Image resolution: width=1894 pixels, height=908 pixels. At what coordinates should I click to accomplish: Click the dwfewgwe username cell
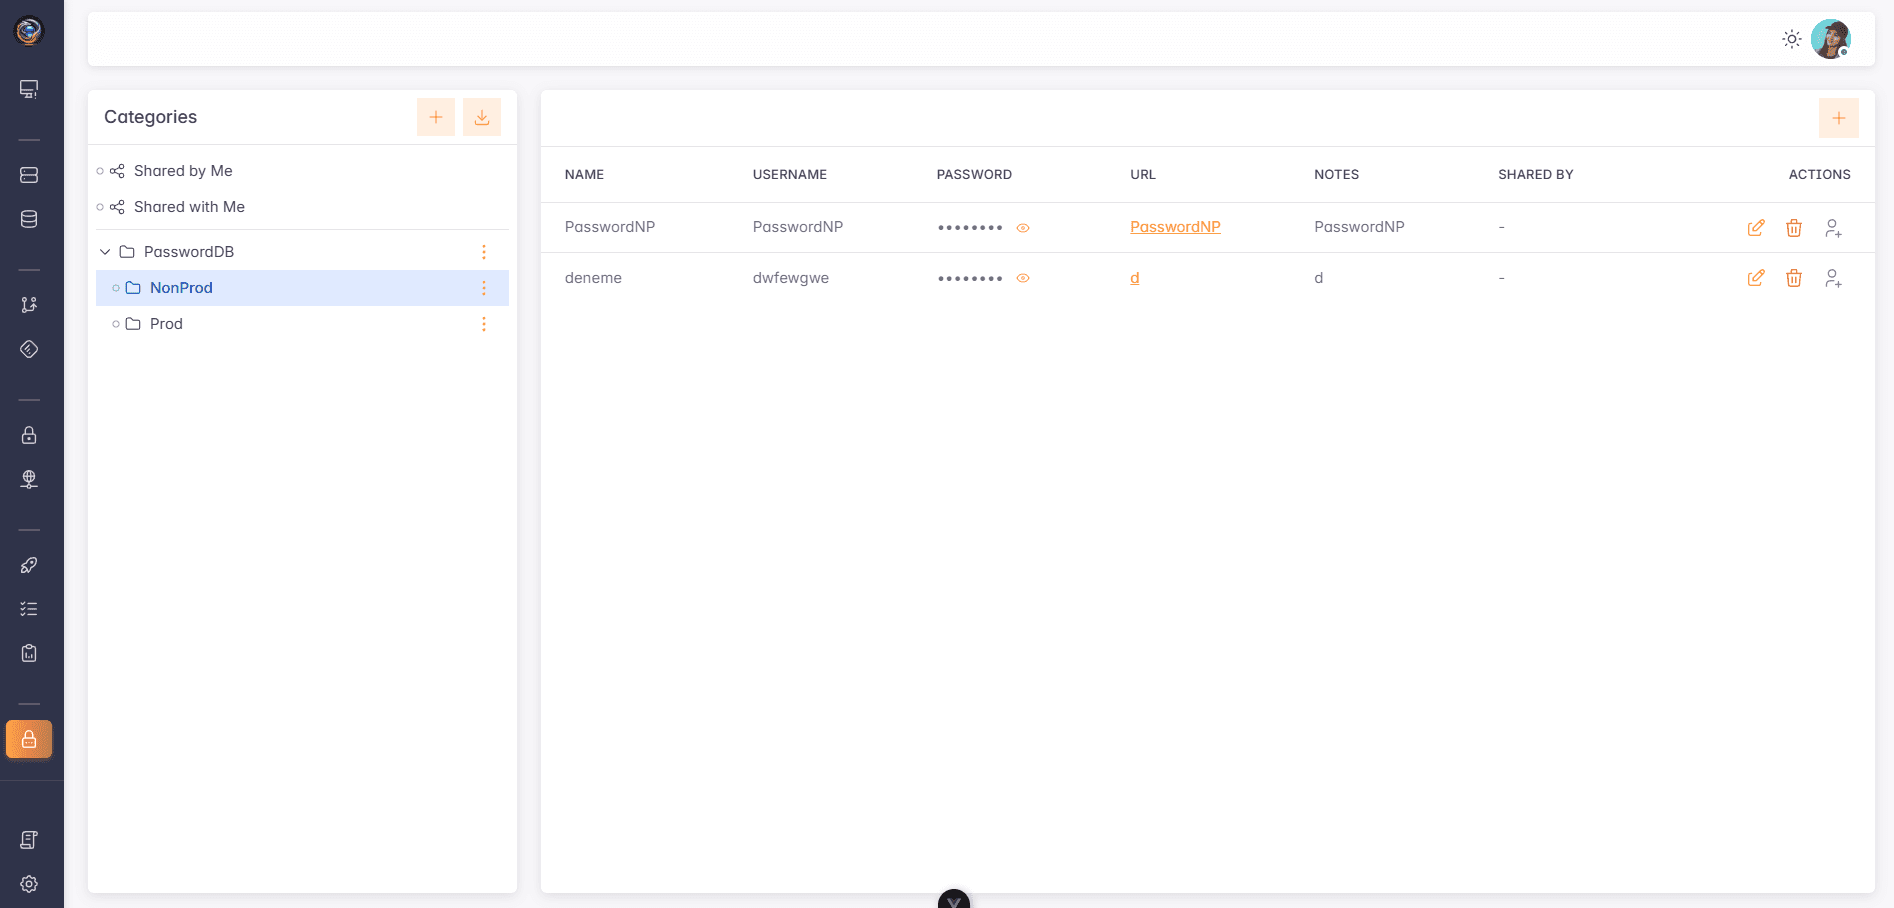tap(791, 278)
